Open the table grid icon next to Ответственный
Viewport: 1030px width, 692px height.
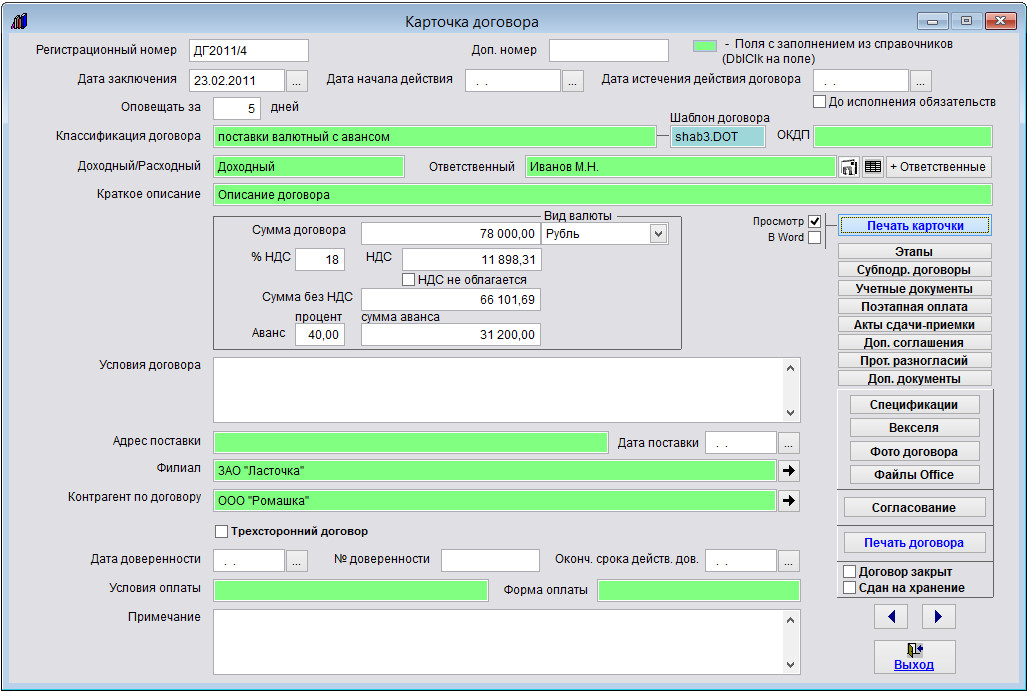click(x=873, y=167)
